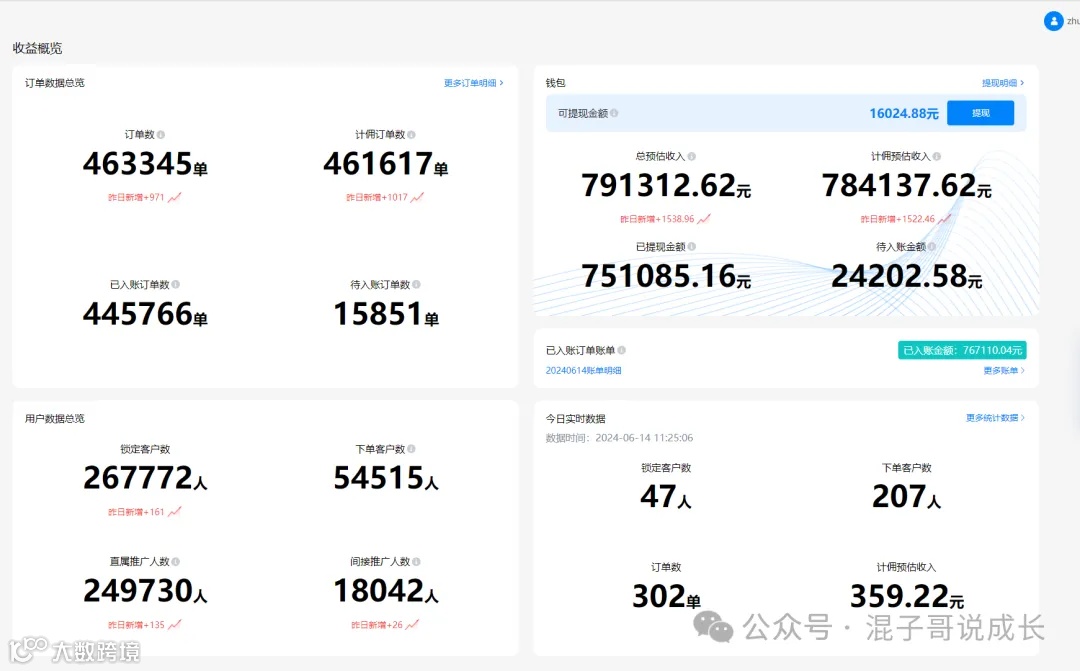
Task: Click info icon beside 待入账金额
Action: pyautogui.click(x=932, y=246)
